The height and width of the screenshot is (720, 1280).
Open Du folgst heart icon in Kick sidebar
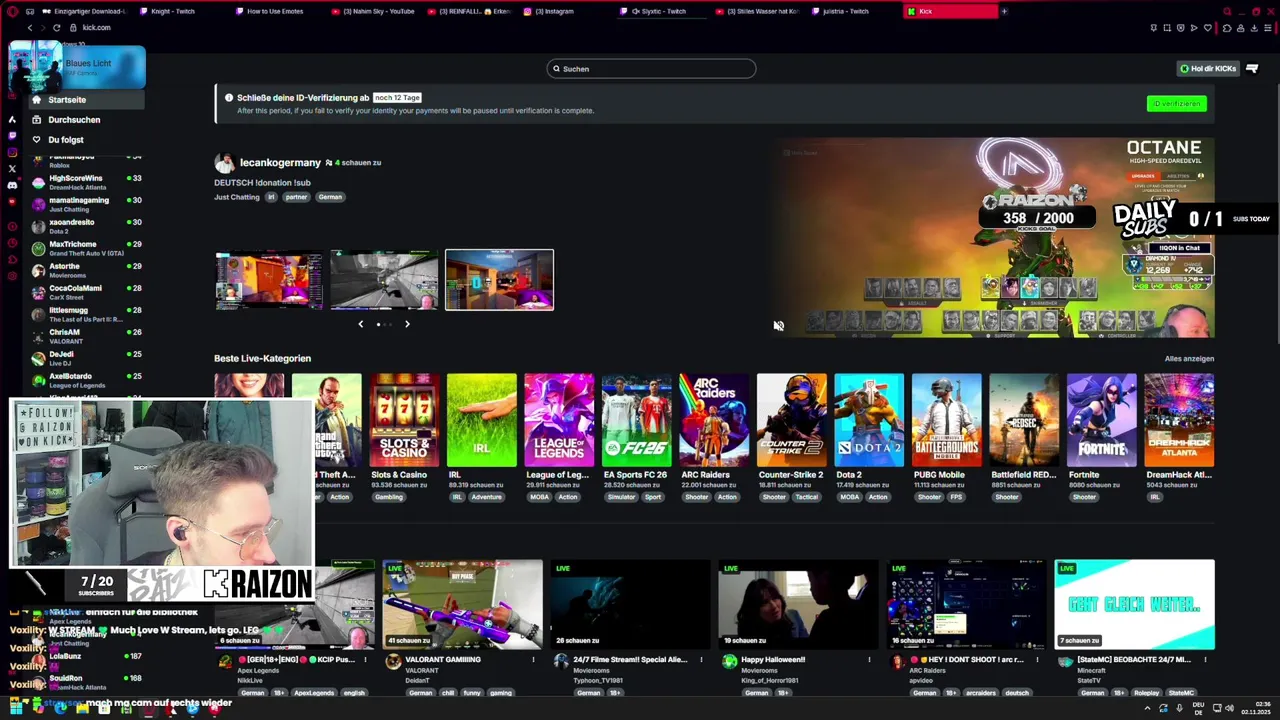[x=36, y=139]
